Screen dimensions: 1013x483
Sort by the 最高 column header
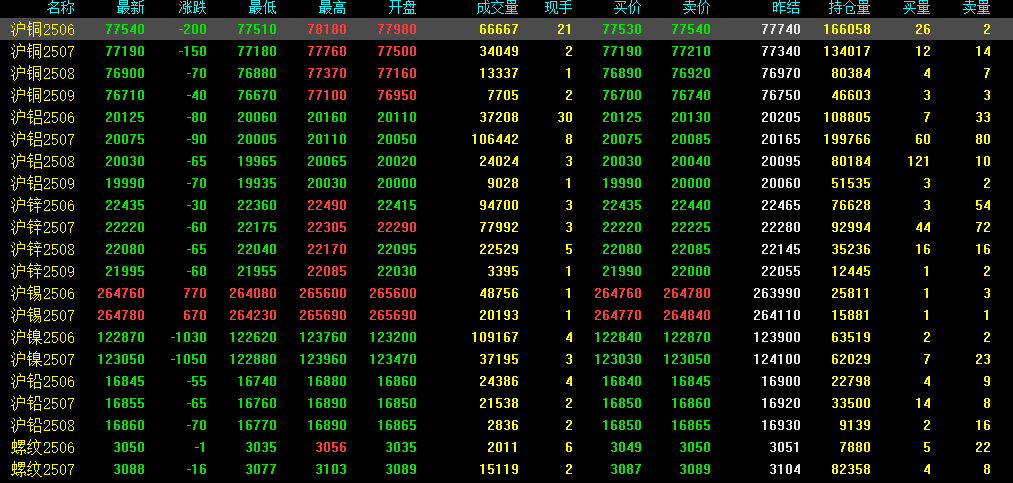[x=333, y=8]
